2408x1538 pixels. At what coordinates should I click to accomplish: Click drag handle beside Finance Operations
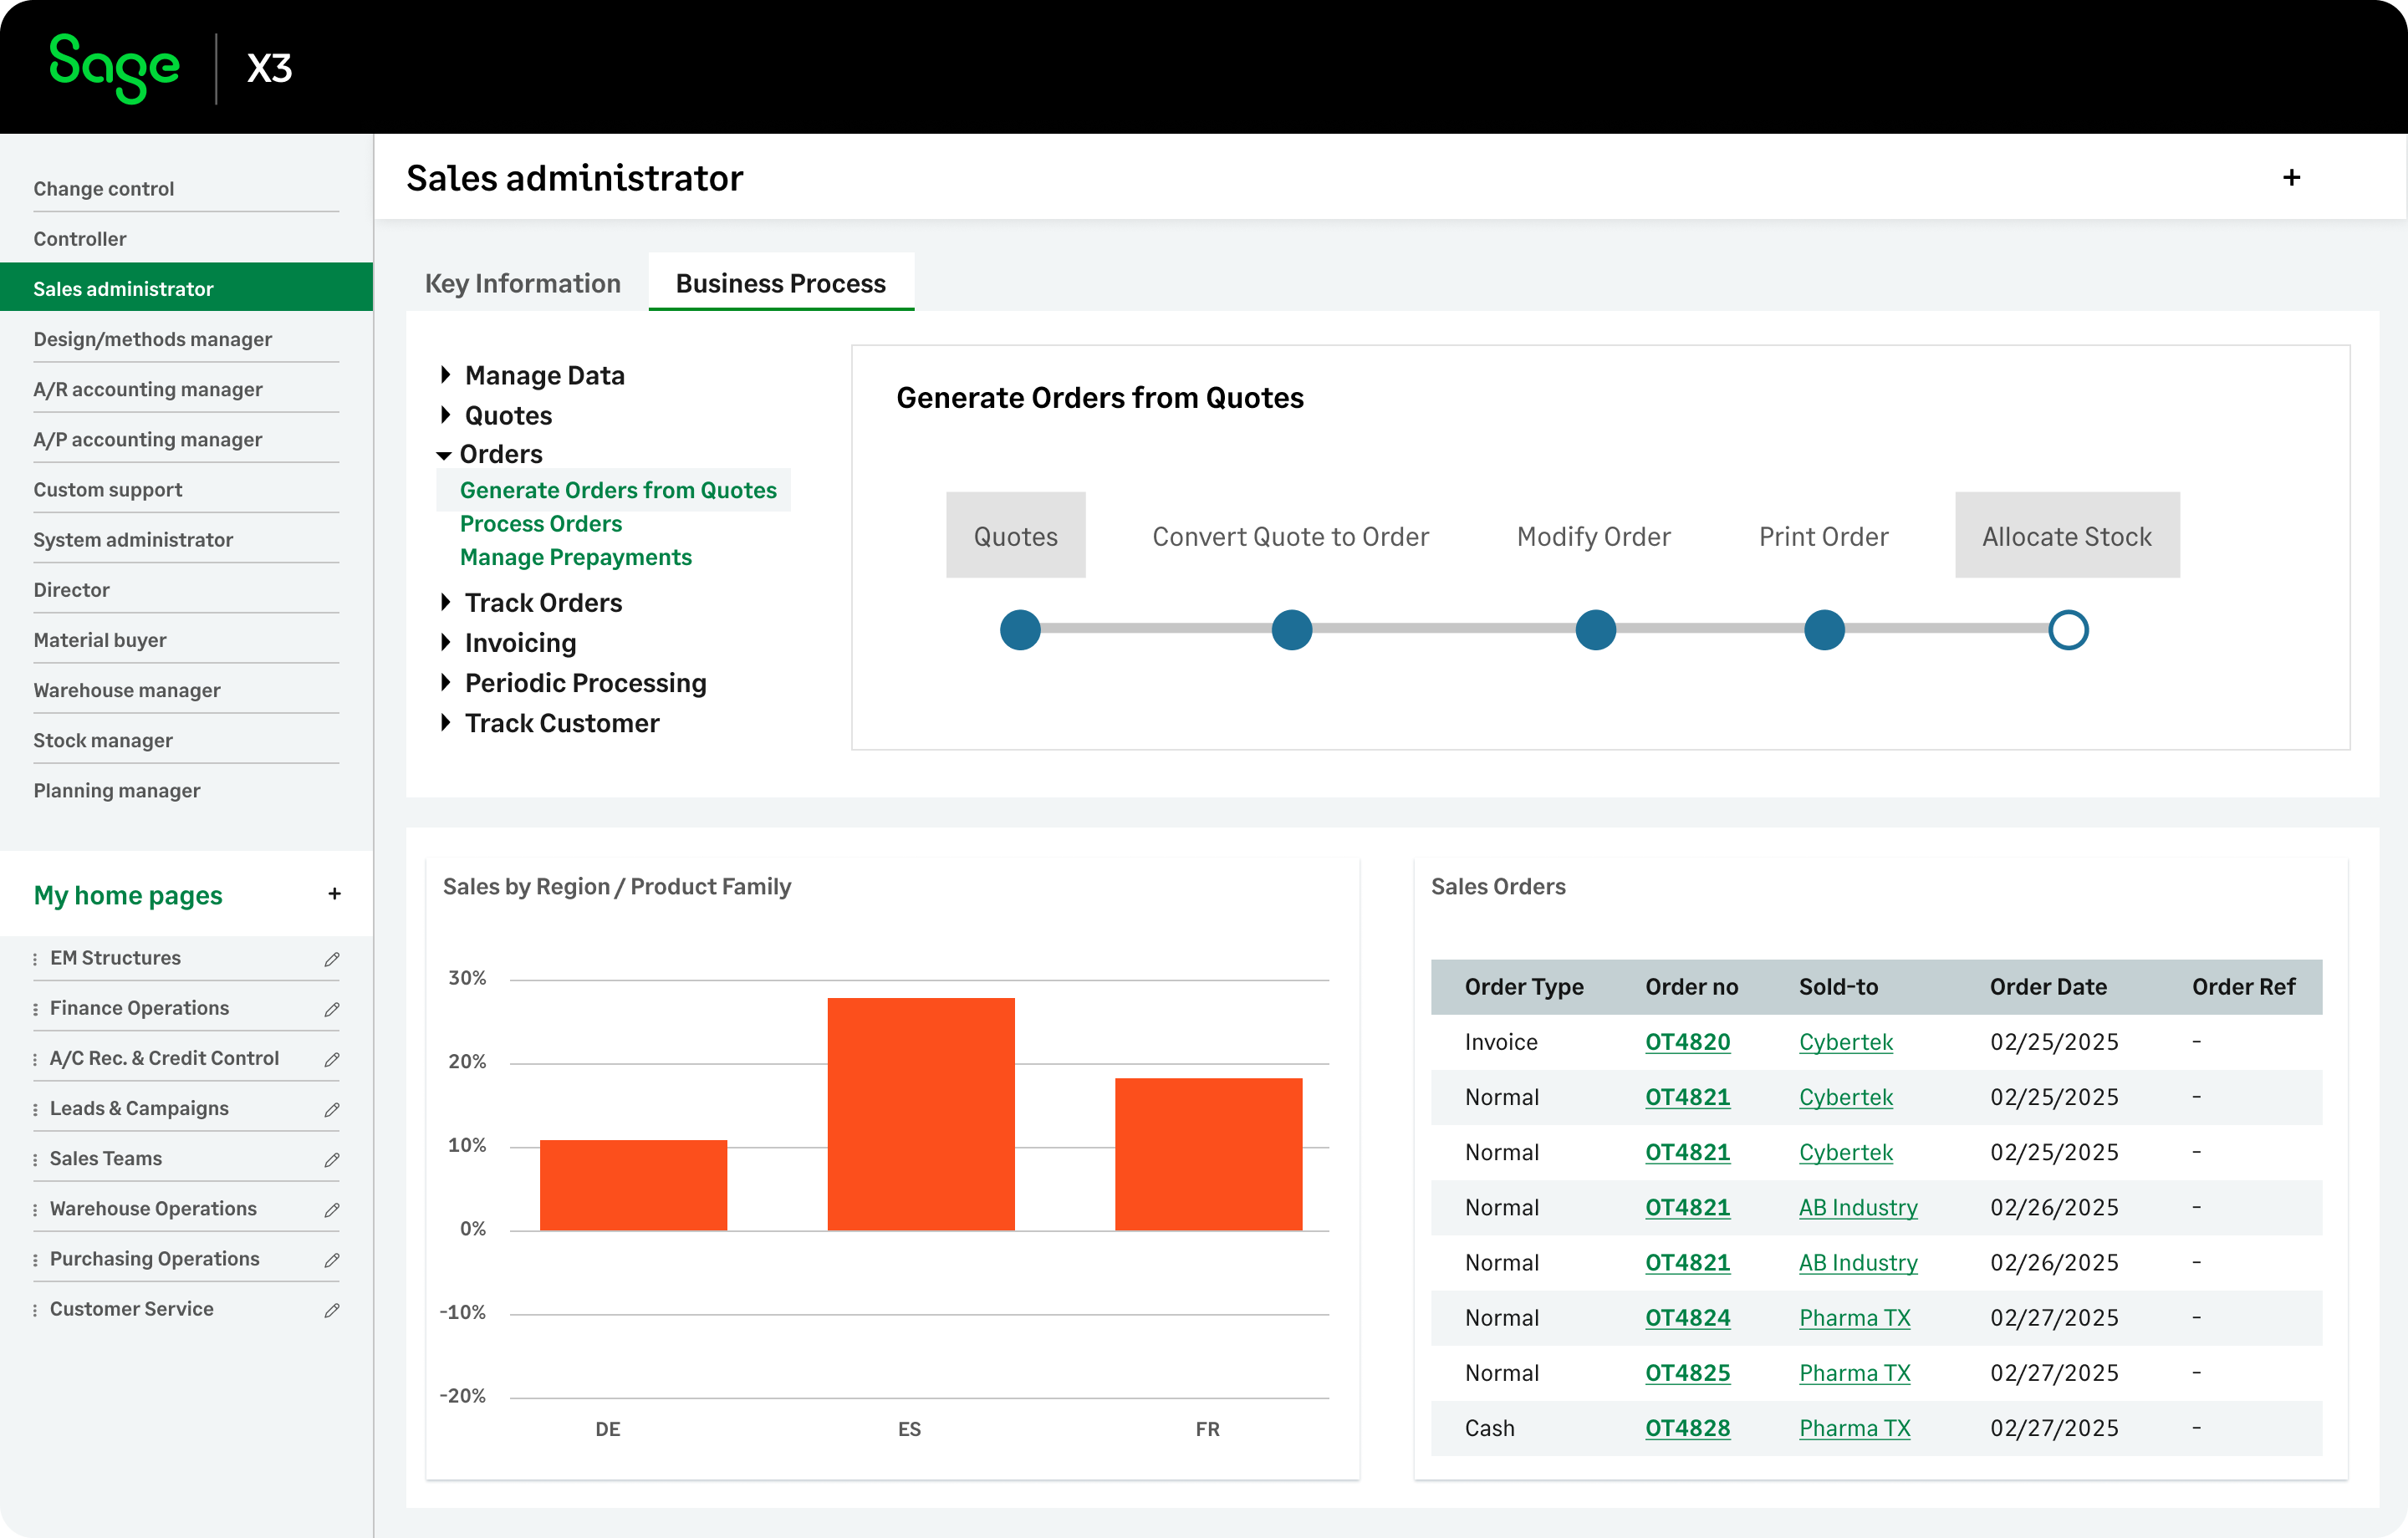tap(36, 1009)
